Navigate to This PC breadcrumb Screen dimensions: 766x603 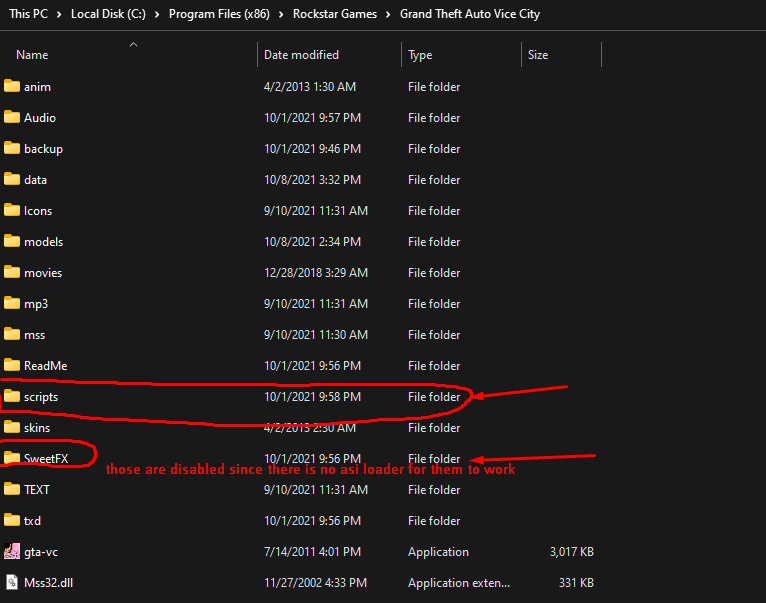coord(28,14)
